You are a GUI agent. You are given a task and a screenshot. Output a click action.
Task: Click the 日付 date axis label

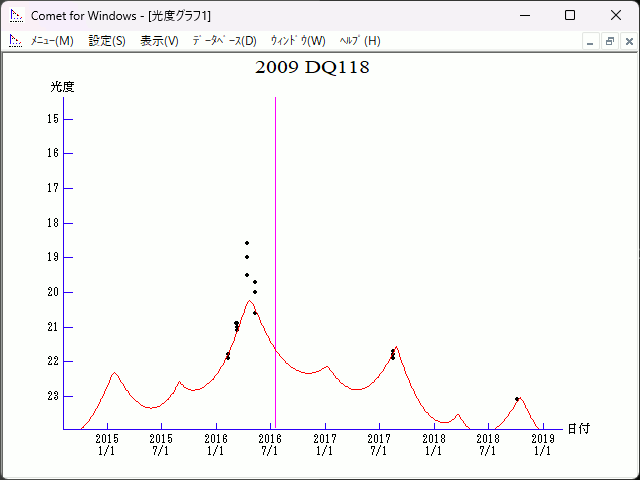(x=578, y=428)
